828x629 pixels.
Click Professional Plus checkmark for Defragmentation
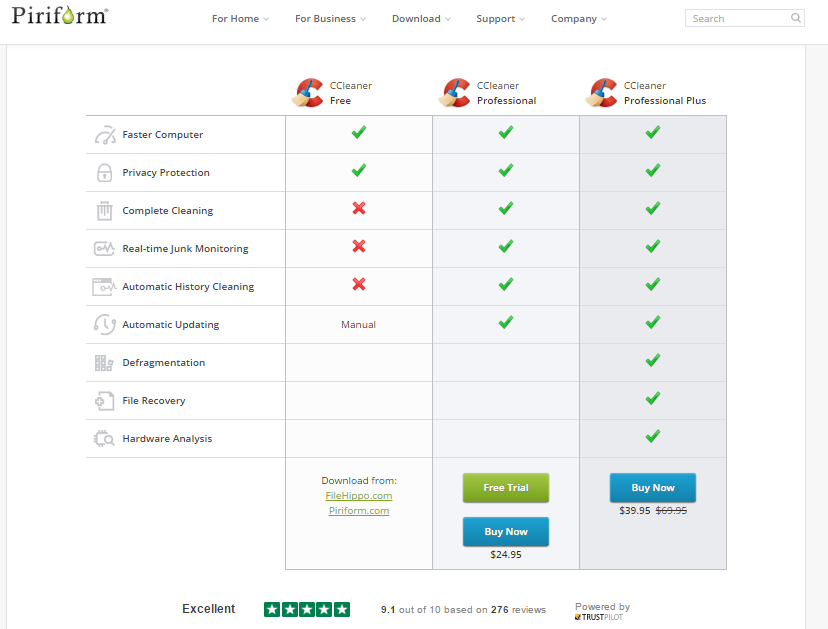pos(653,360)
